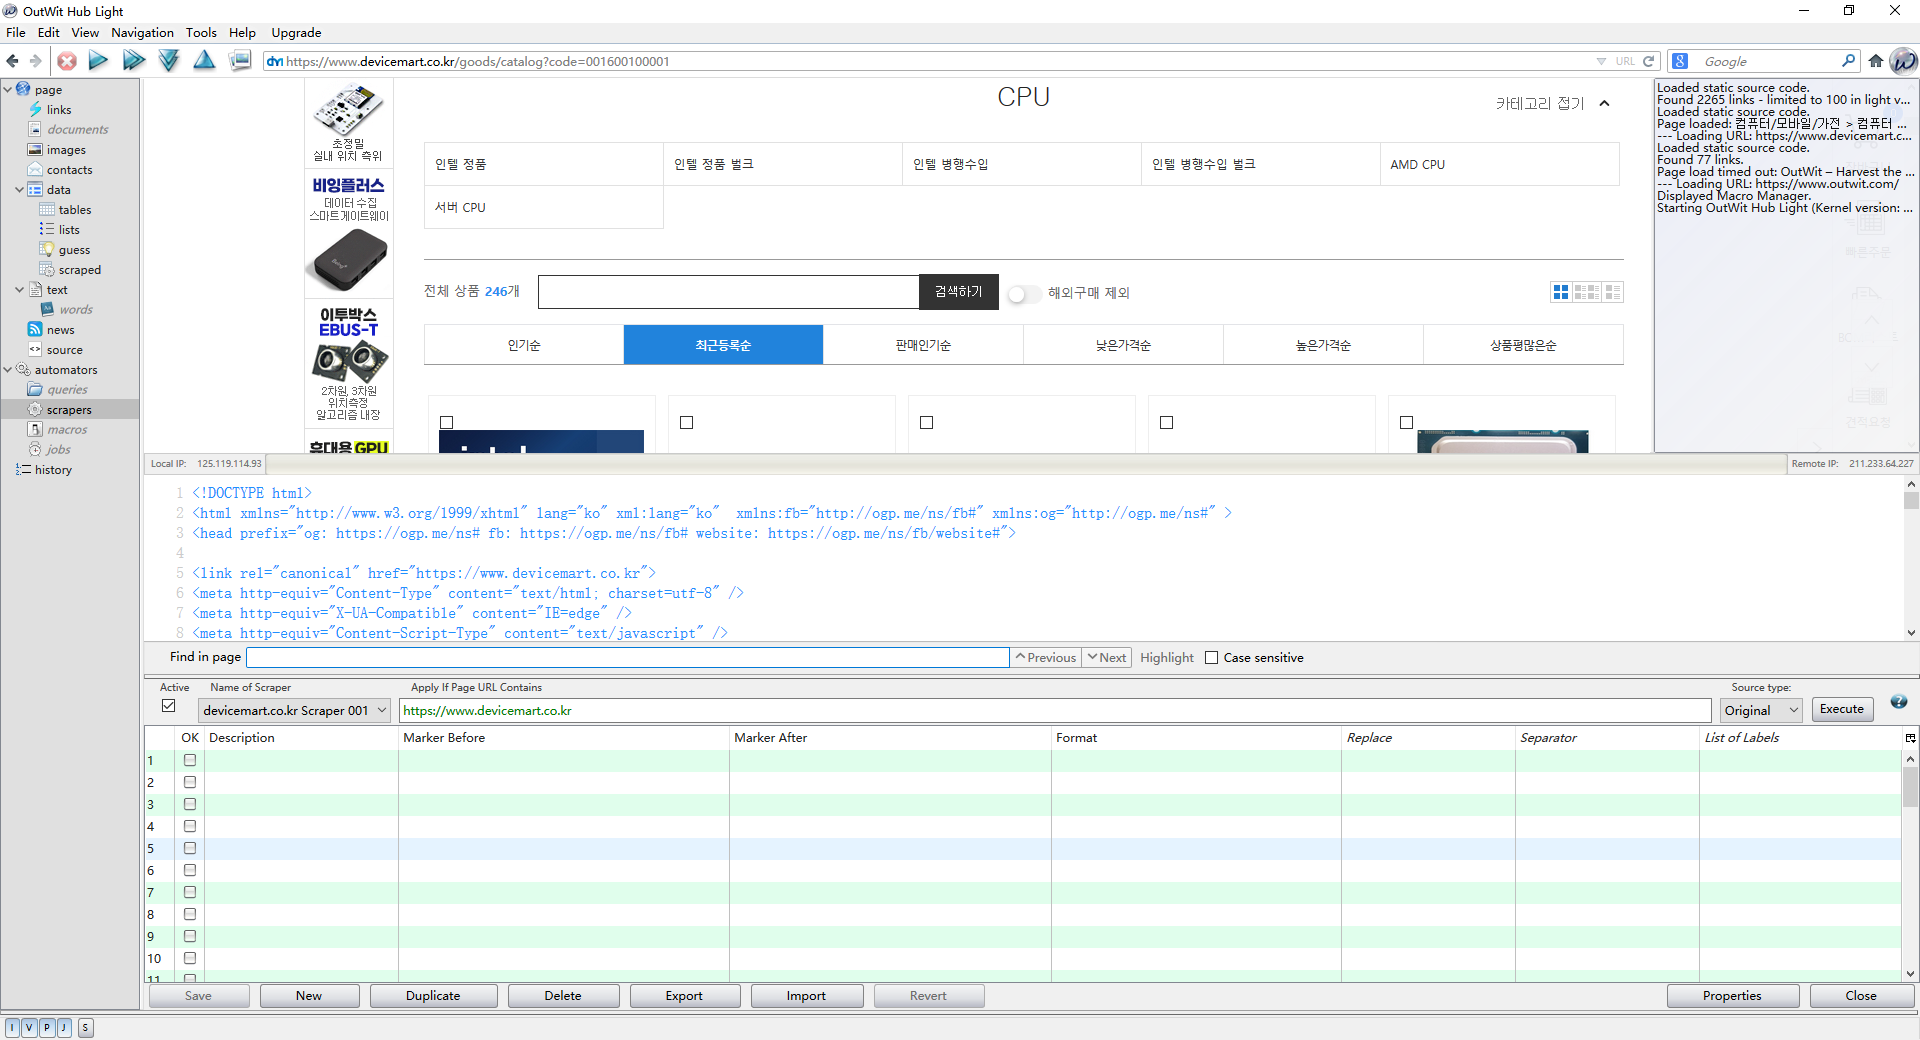The width and height of the screenshot is (1920, 1040).
Task: Open history in the sidebar tree
Action: click(x=53, y=470)
